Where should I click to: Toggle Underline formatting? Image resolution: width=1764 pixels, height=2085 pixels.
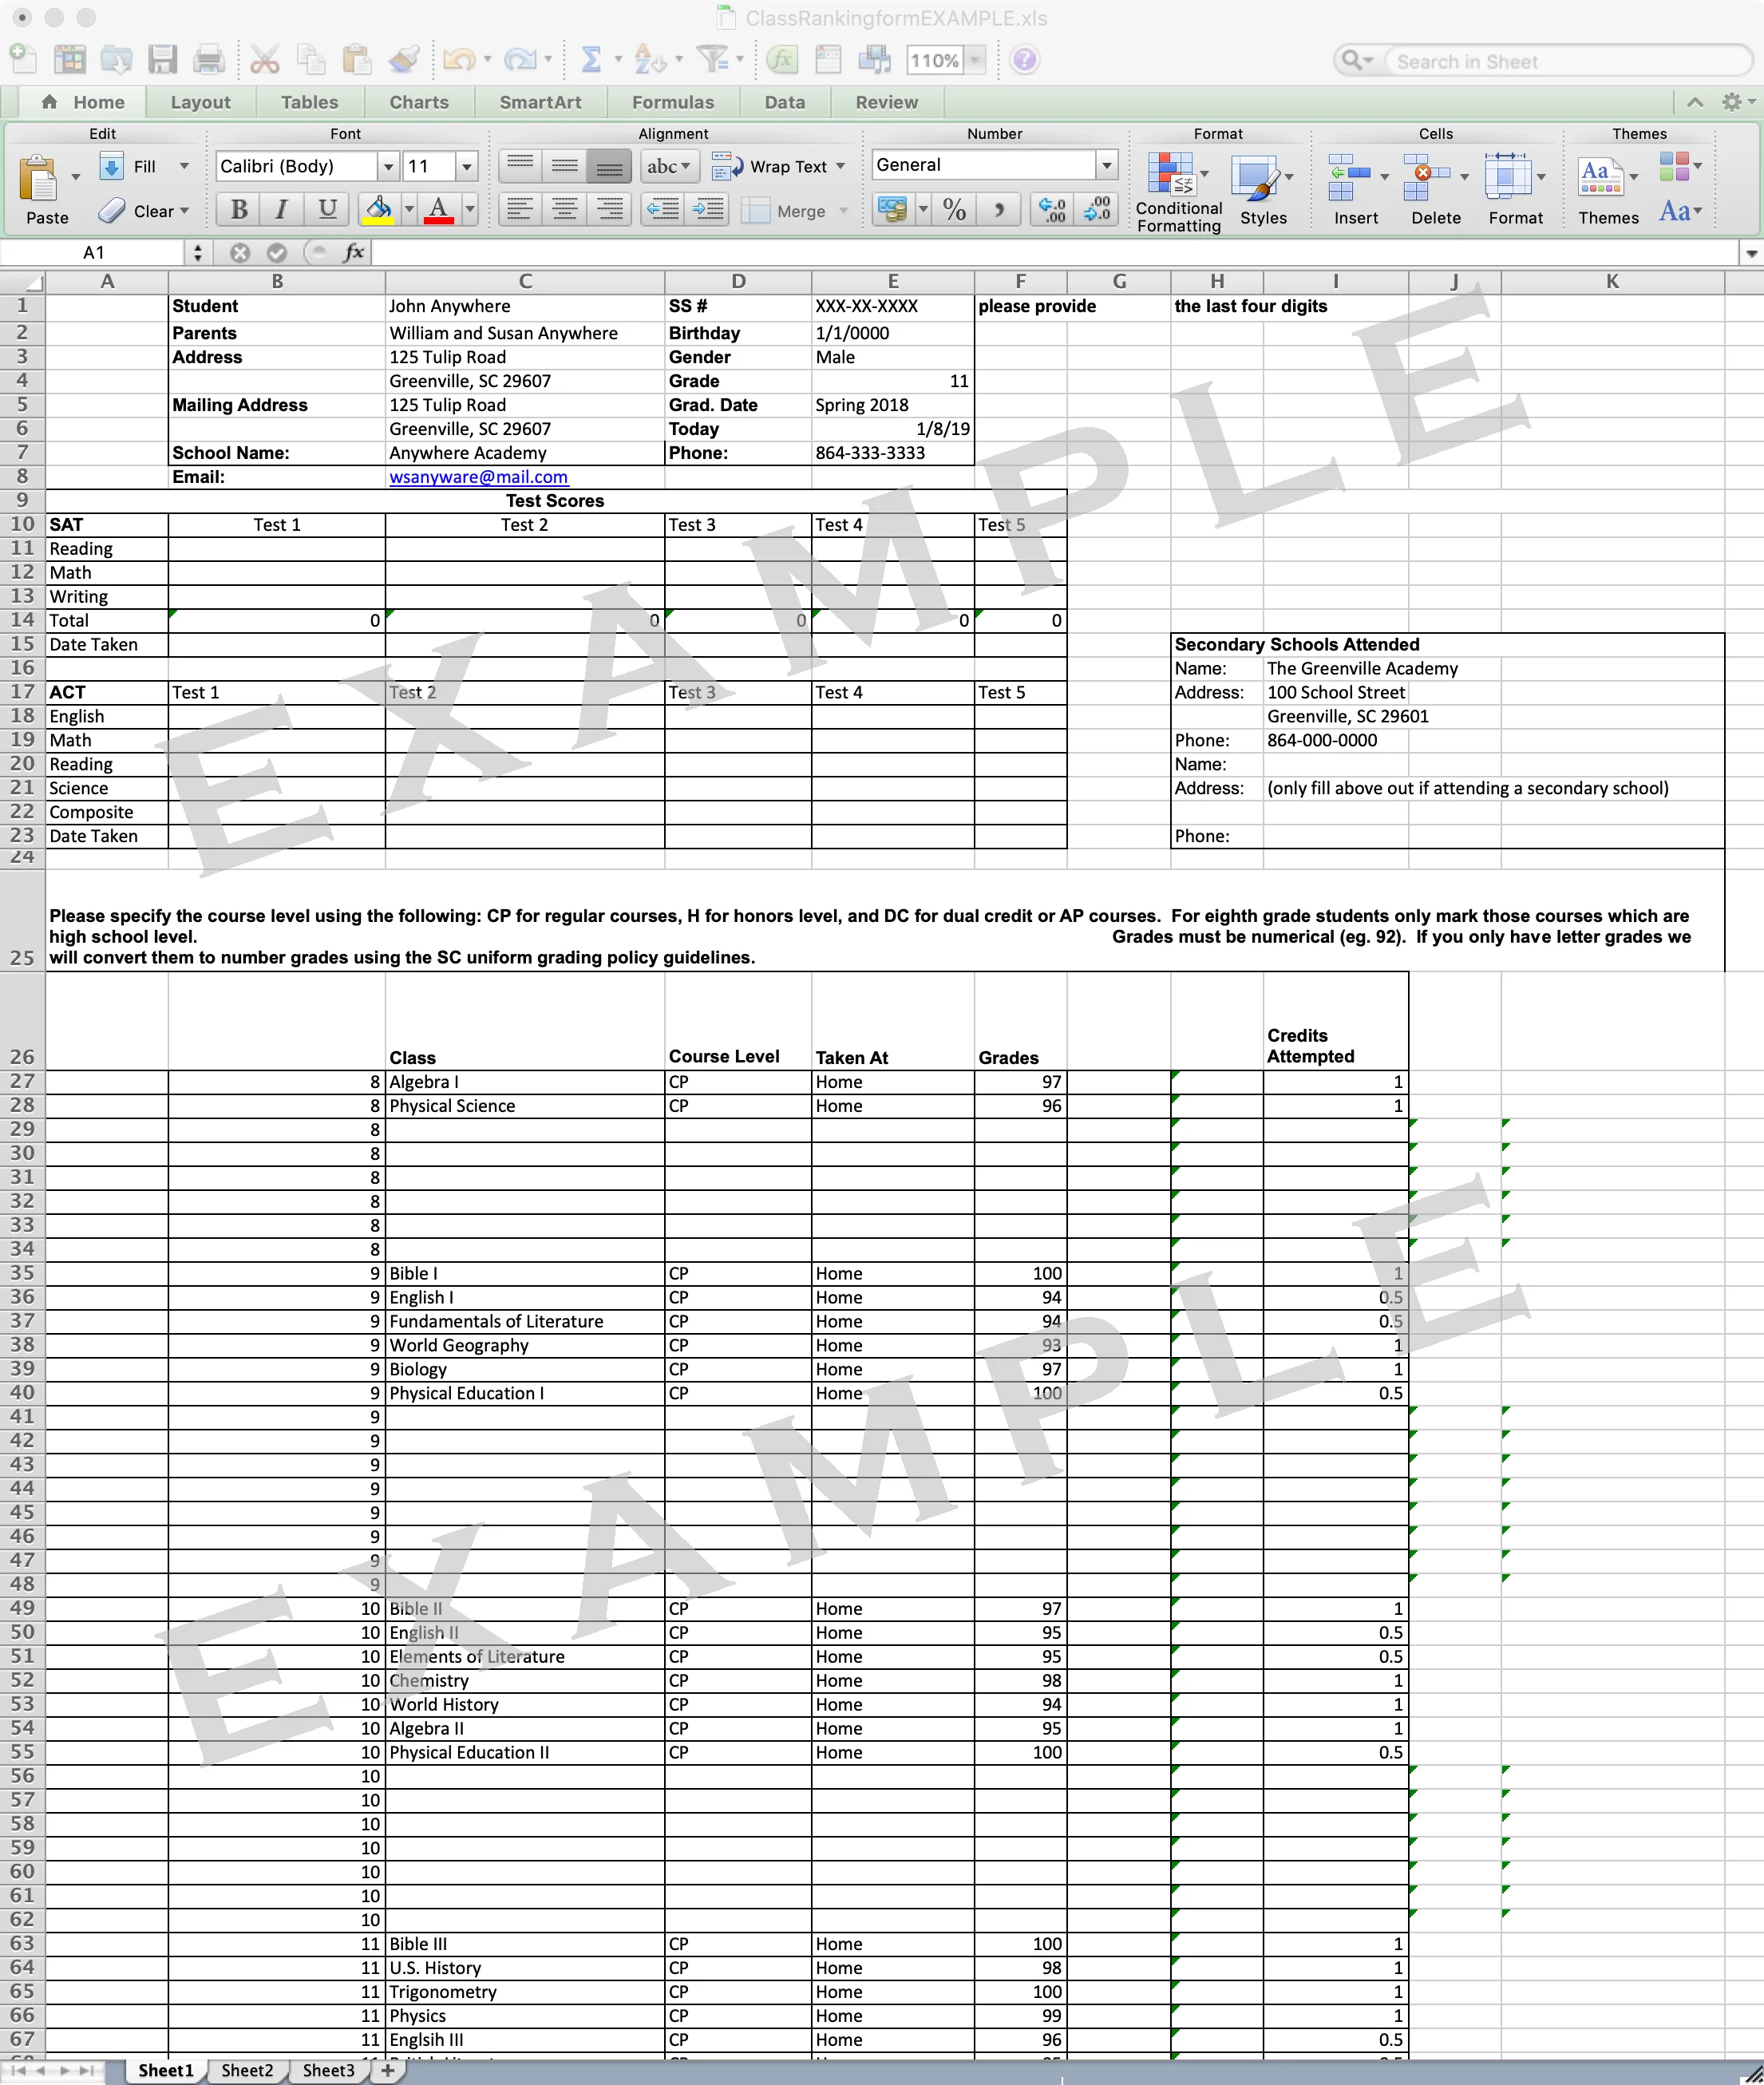tap(327, 210)
